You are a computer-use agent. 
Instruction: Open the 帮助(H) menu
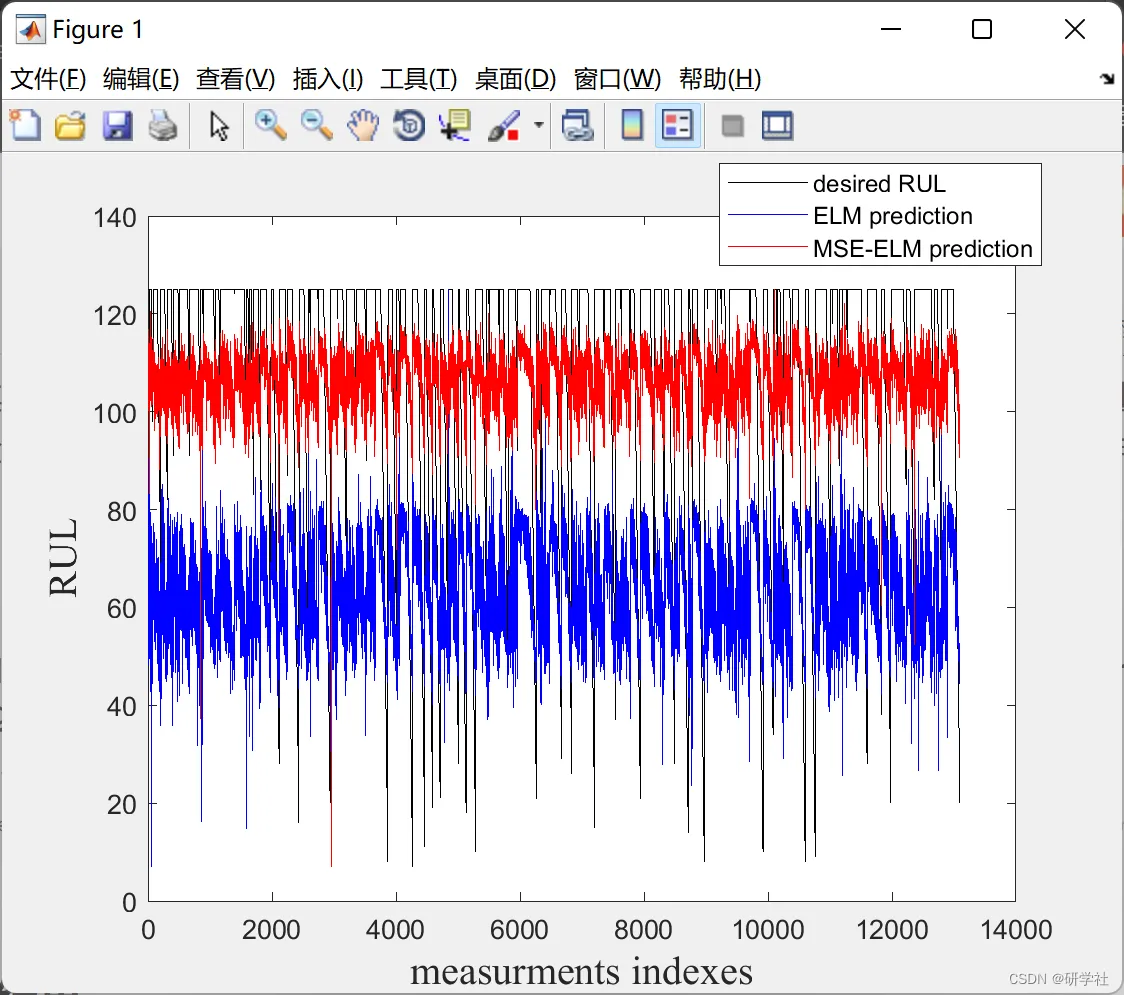click(720, 79)
